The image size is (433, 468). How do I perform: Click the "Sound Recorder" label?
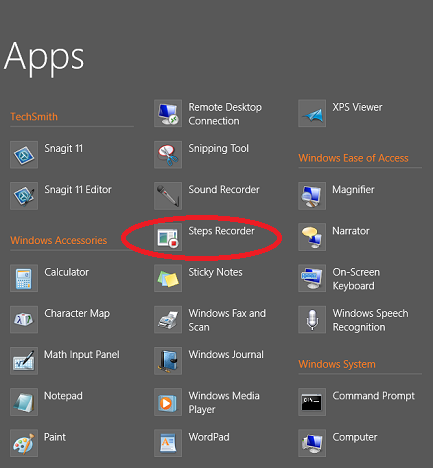click(x=224, y=190)
